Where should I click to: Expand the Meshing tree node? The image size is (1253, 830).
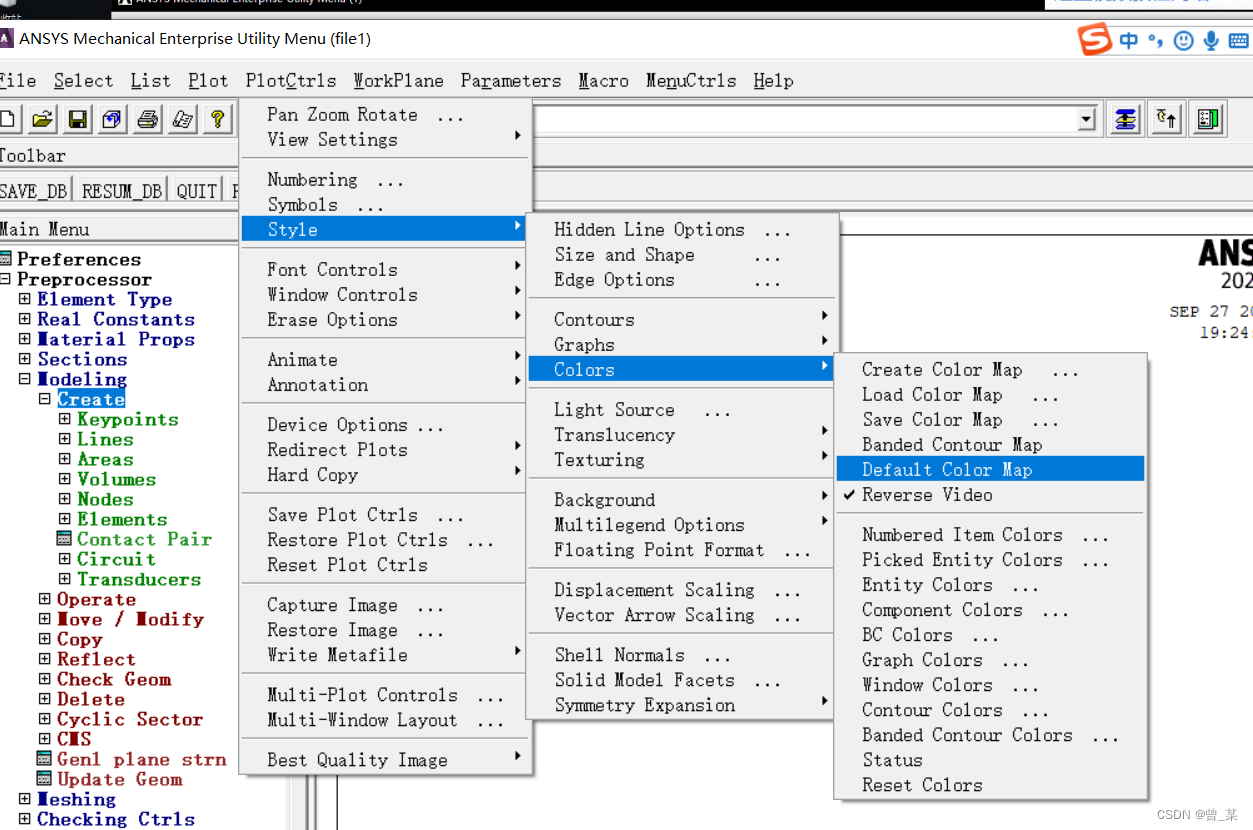point(25,799)
